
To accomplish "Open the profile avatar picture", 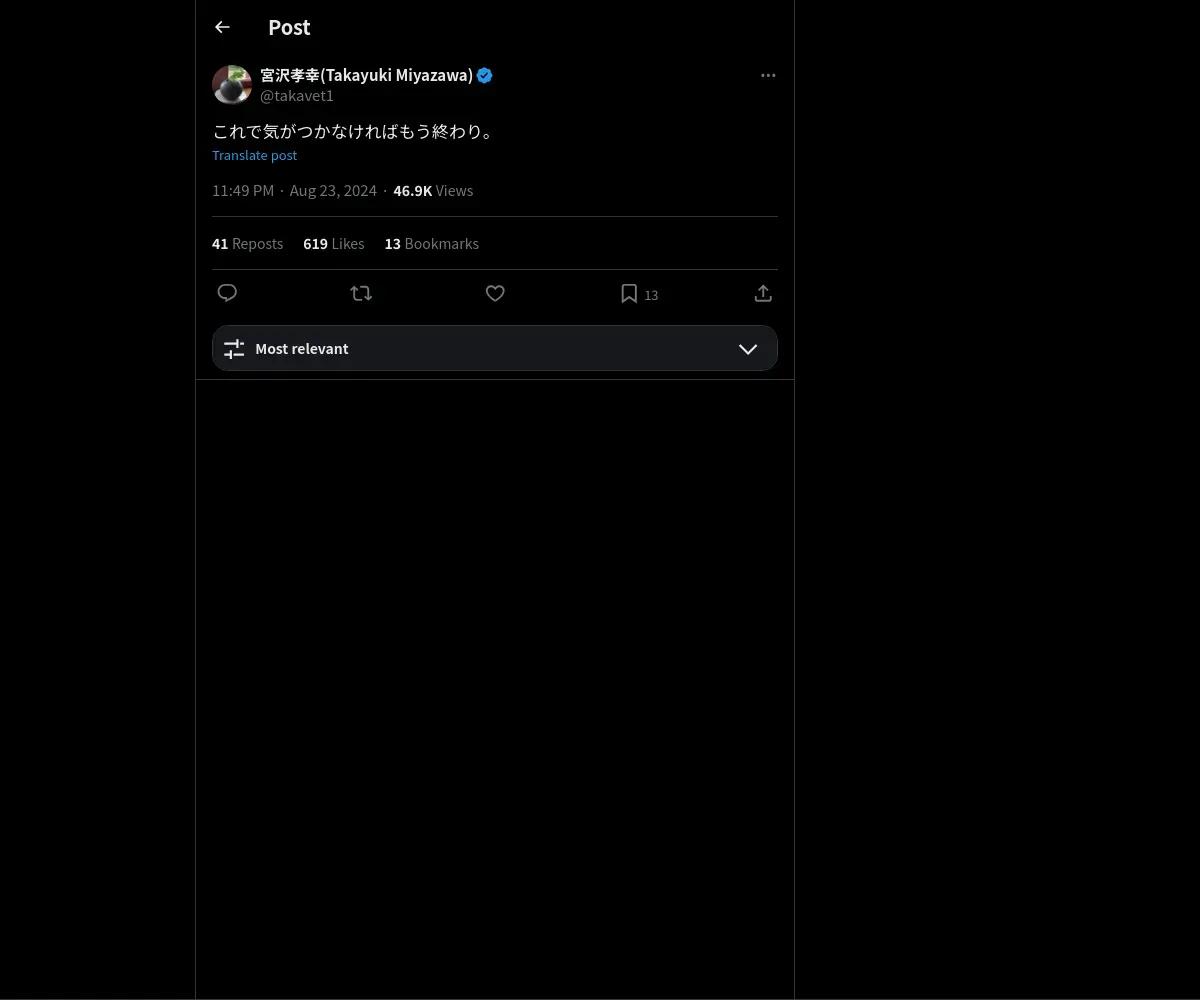I will click(x=232, y=85).
